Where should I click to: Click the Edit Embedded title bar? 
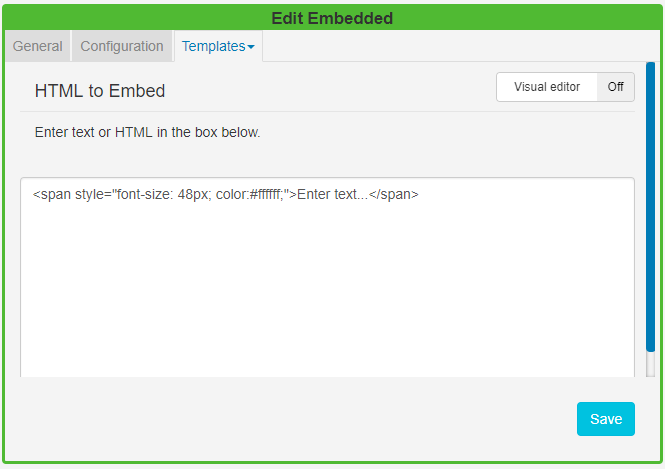[x=332, y=18]
